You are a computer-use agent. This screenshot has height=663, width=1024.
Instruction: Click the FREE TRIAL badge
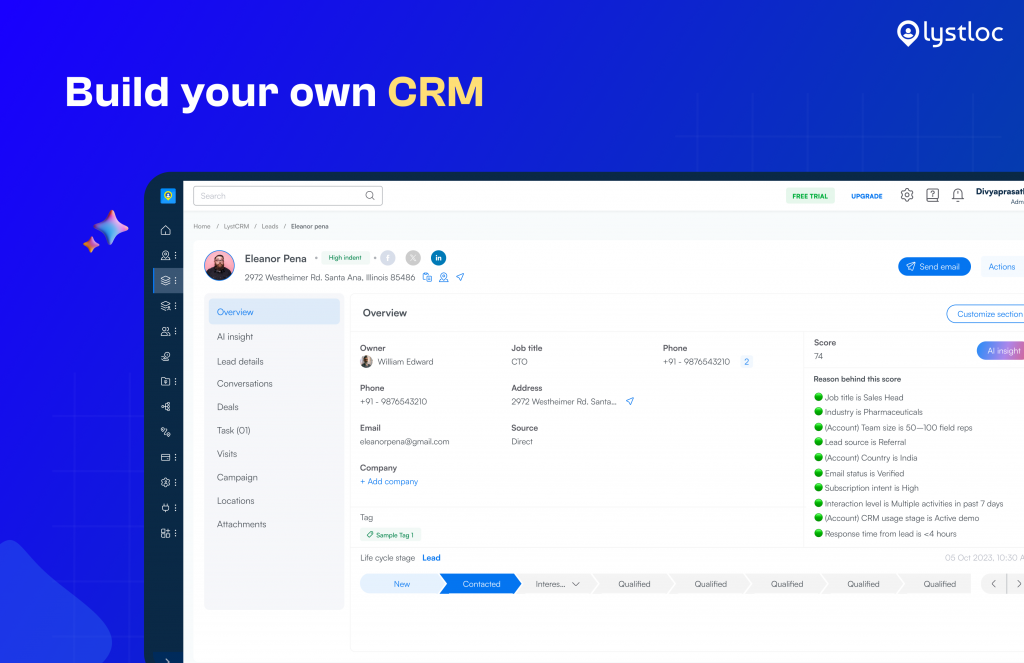point(810,196)
